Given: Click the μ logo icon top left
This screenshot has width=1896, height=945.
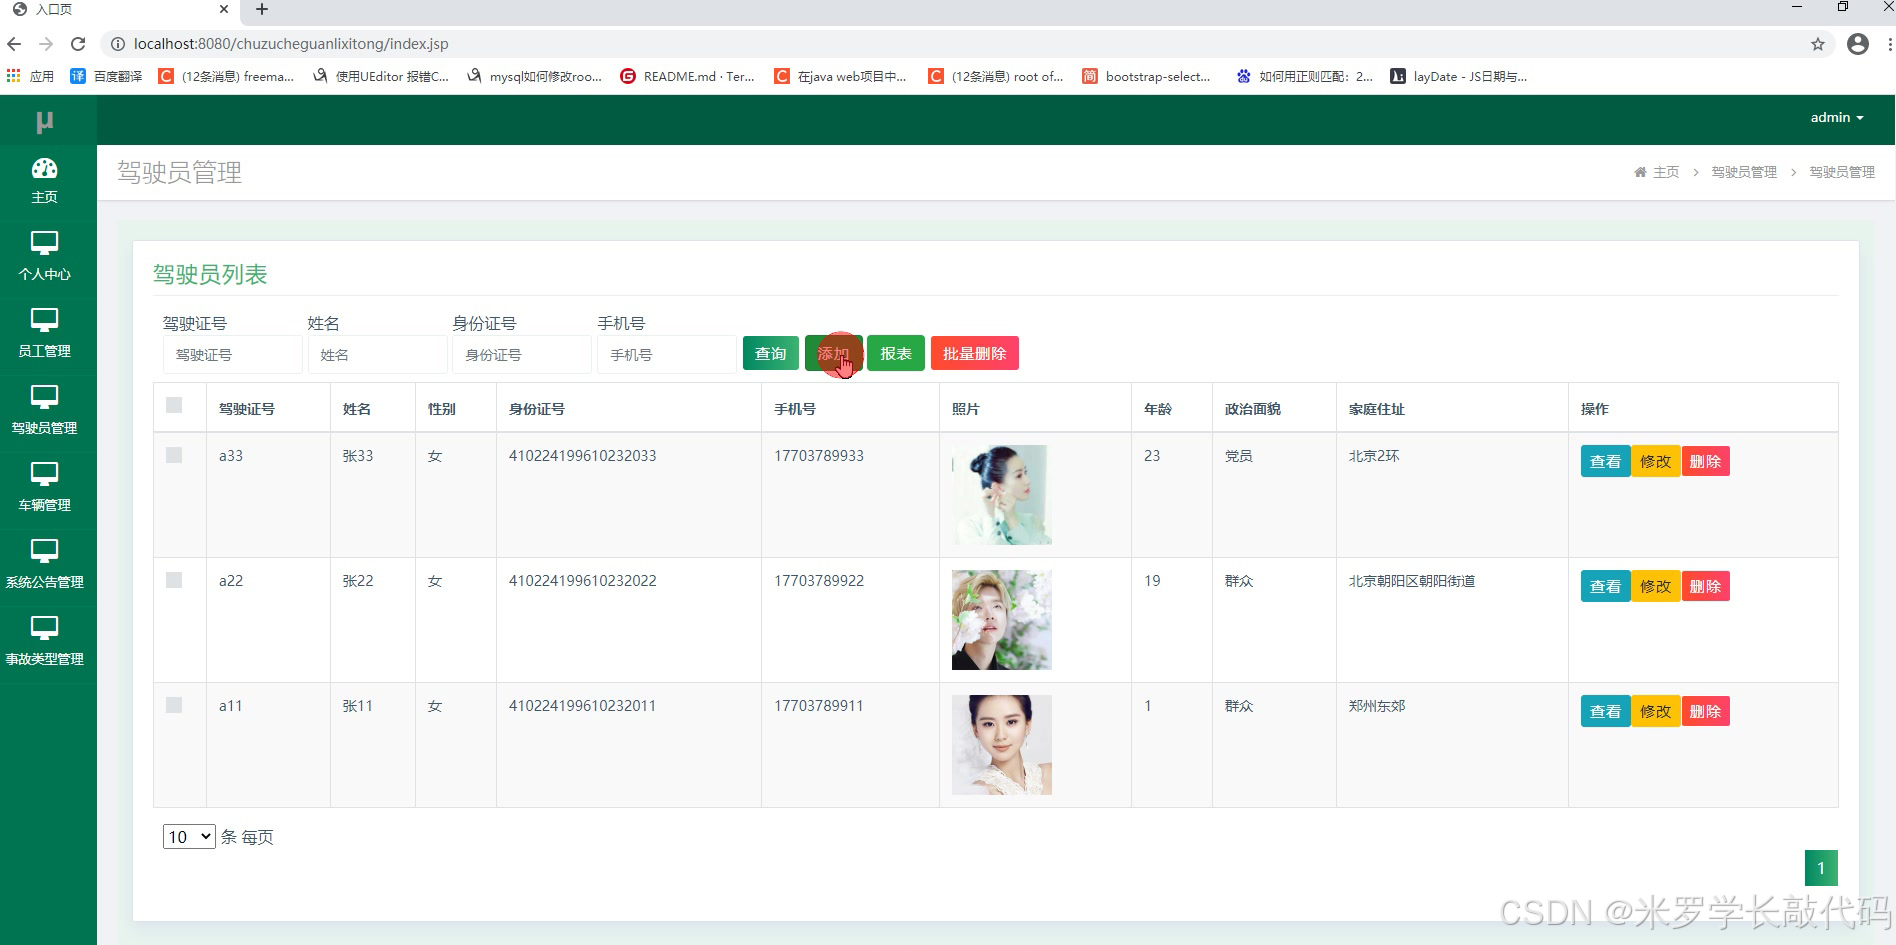Looking at the screenshot, I should (x=45, y=120).
